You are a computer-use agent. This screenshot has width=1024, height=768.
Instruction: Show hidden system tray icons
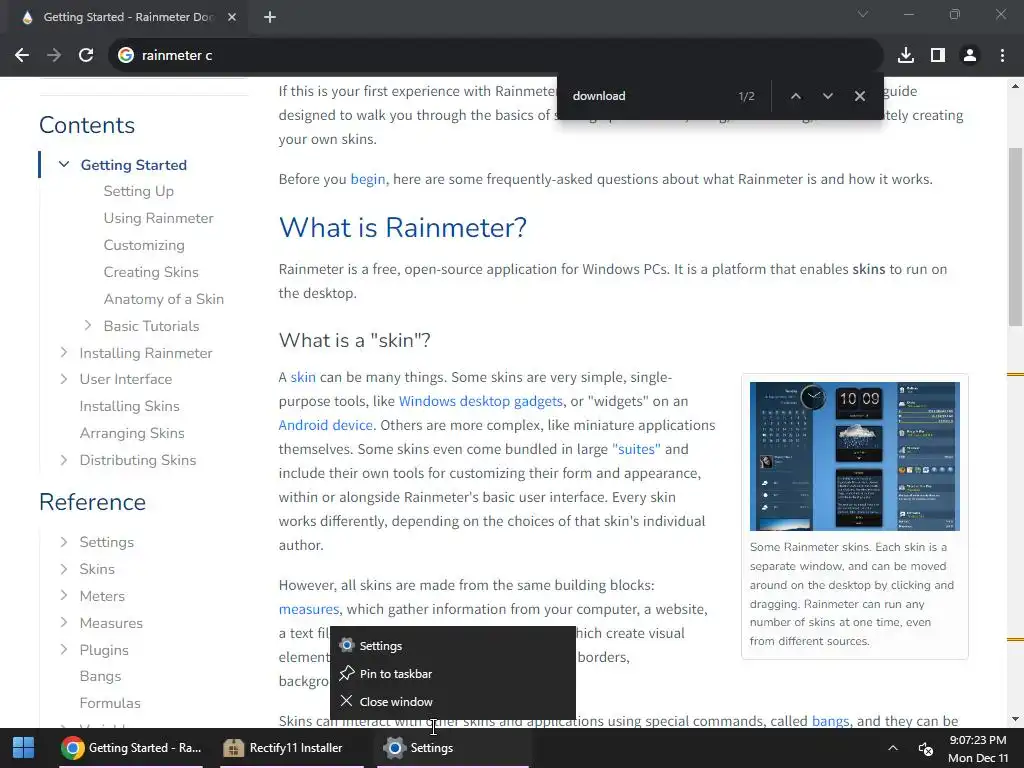click(x=893, y=748)
